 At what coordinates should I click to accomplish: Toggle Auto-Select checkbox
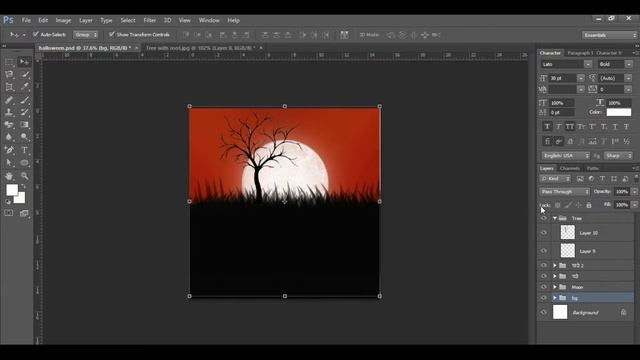tap(36, 34)
